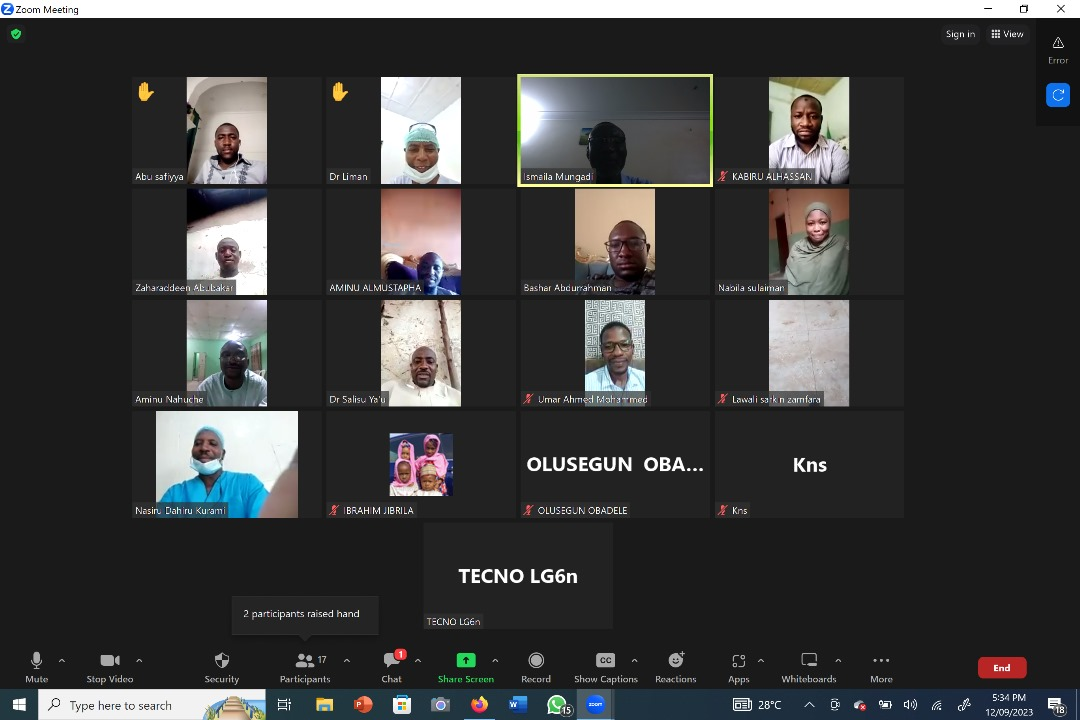Click the green Share Screen icon
This screenshot has height=720, width=1080.
pos(466,660)
